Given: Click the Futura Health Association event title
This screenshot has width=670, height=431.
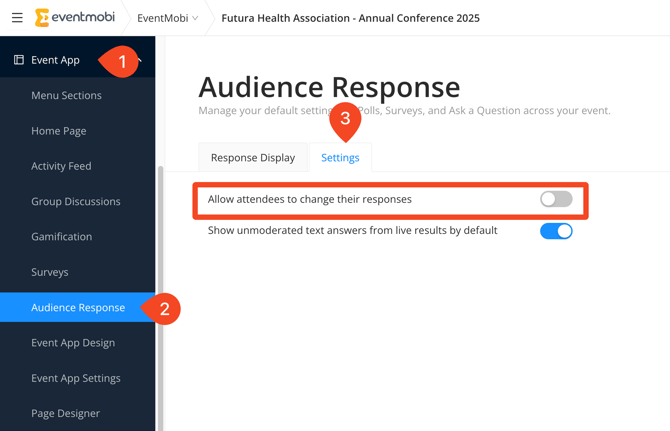Looking at the screenshot, I should point(350,18).
